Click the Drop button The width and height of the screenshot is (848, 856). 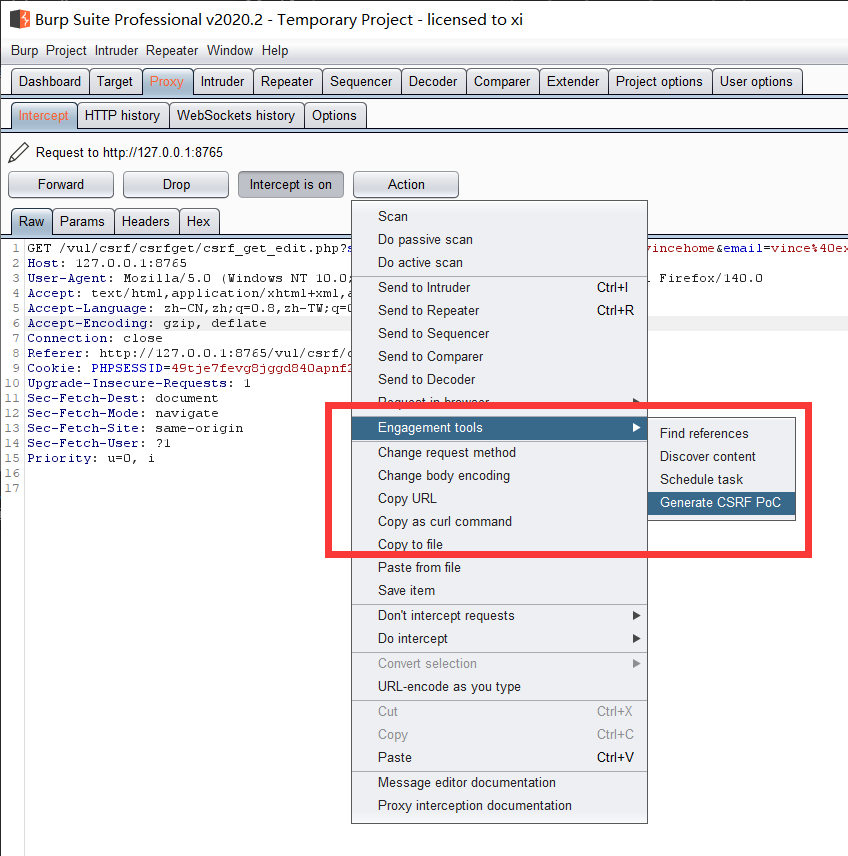tap(176, 185)
